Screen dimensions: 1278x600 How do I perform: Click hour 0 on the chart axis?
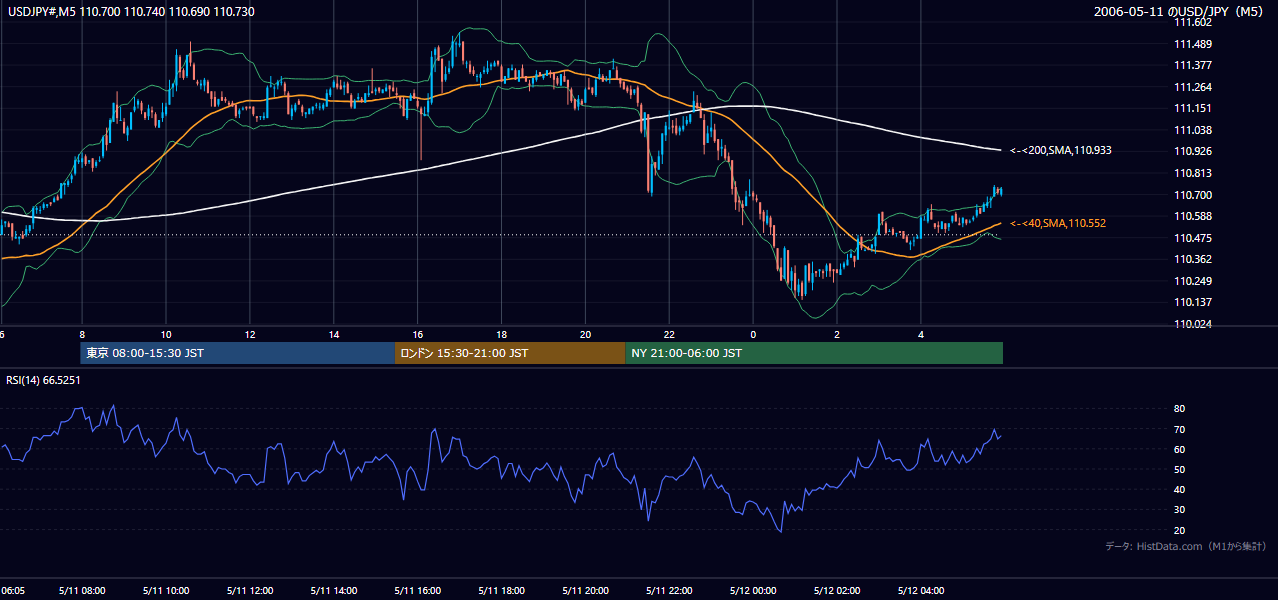(753, 334)
